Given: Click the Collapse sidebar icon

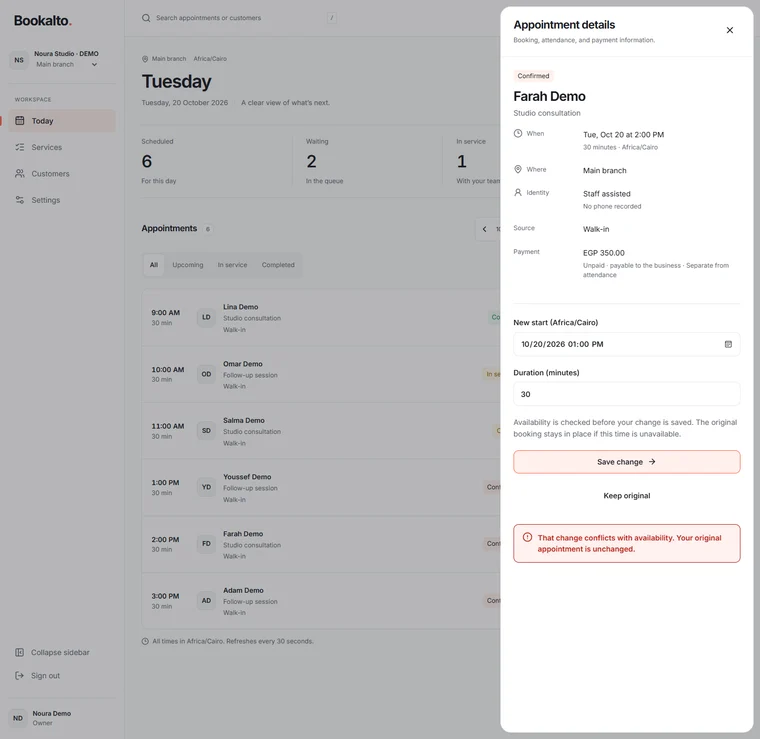Looking at the screenshot, I should point(19,652).
